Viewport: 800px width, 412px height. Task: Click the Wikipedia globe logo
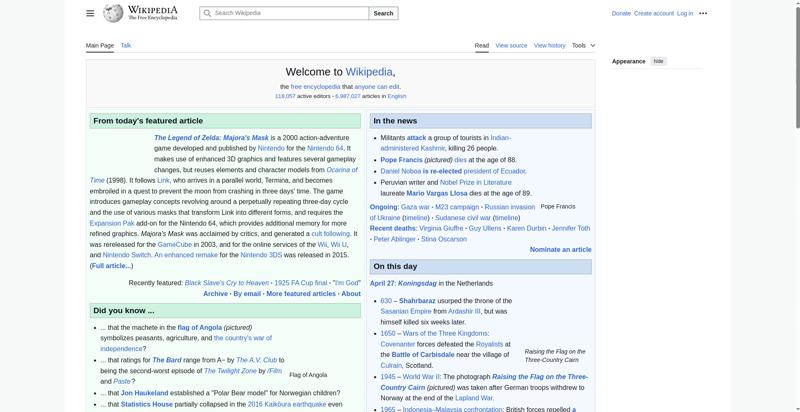[x=113, y=13]
